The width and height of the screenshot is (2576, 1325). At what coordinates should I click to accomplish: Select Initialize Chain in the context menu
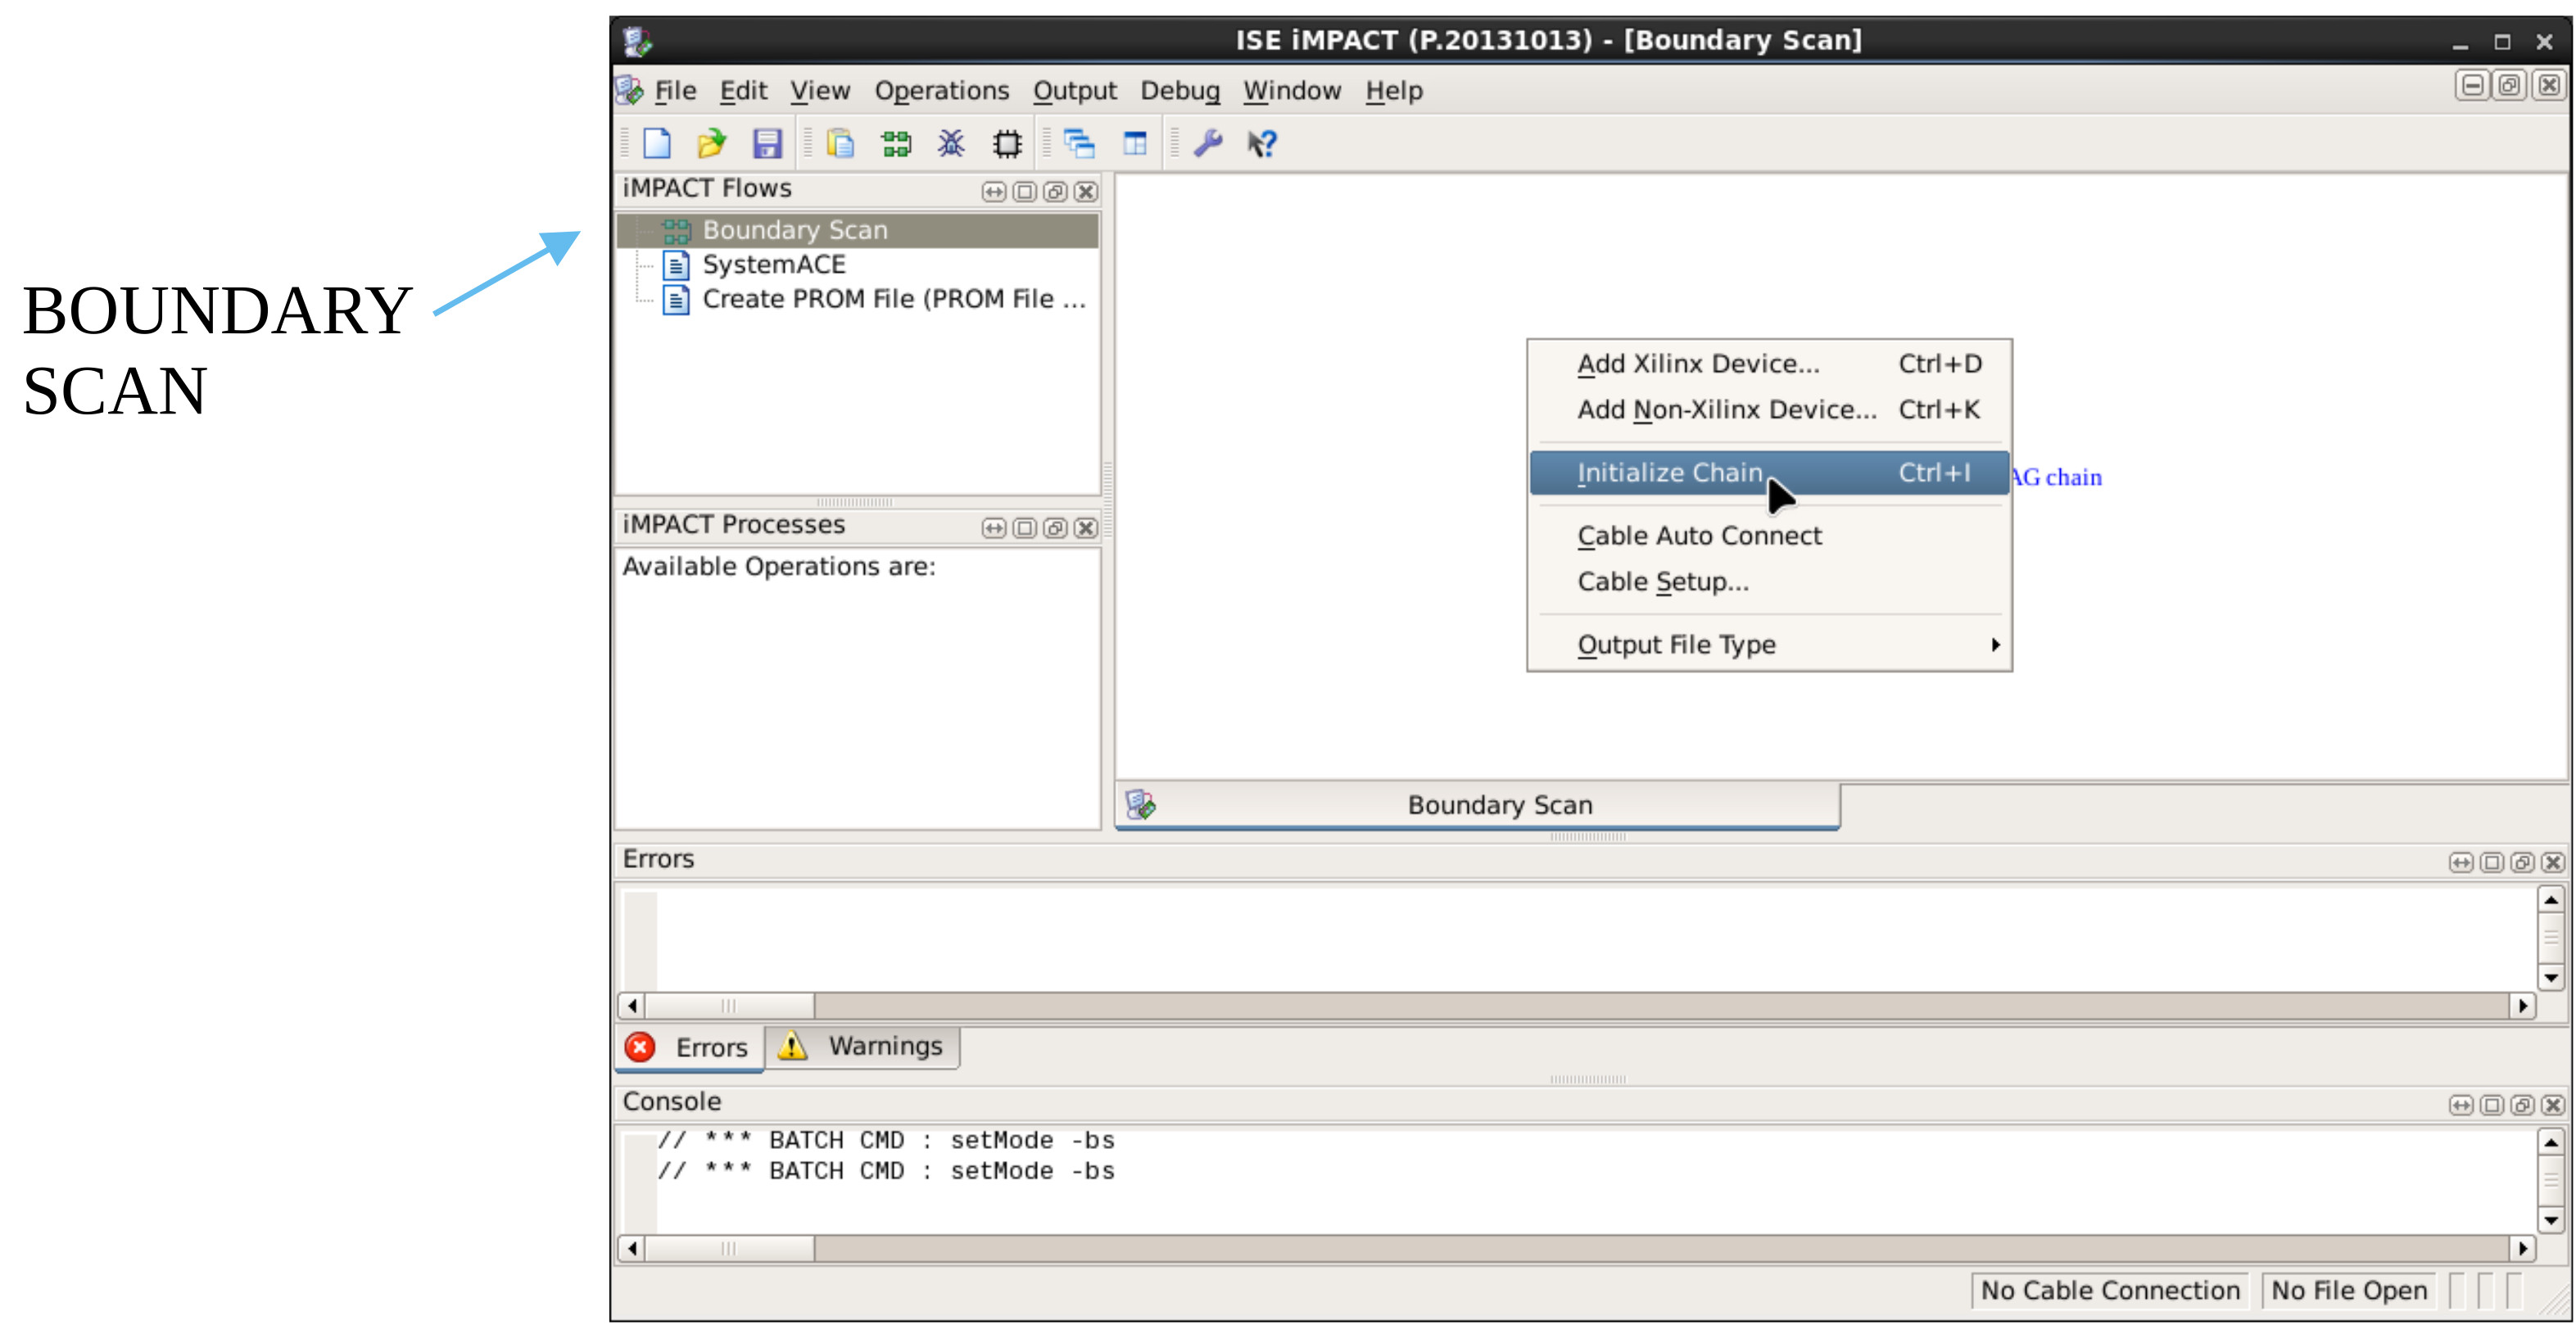(x=1770, y=473)
